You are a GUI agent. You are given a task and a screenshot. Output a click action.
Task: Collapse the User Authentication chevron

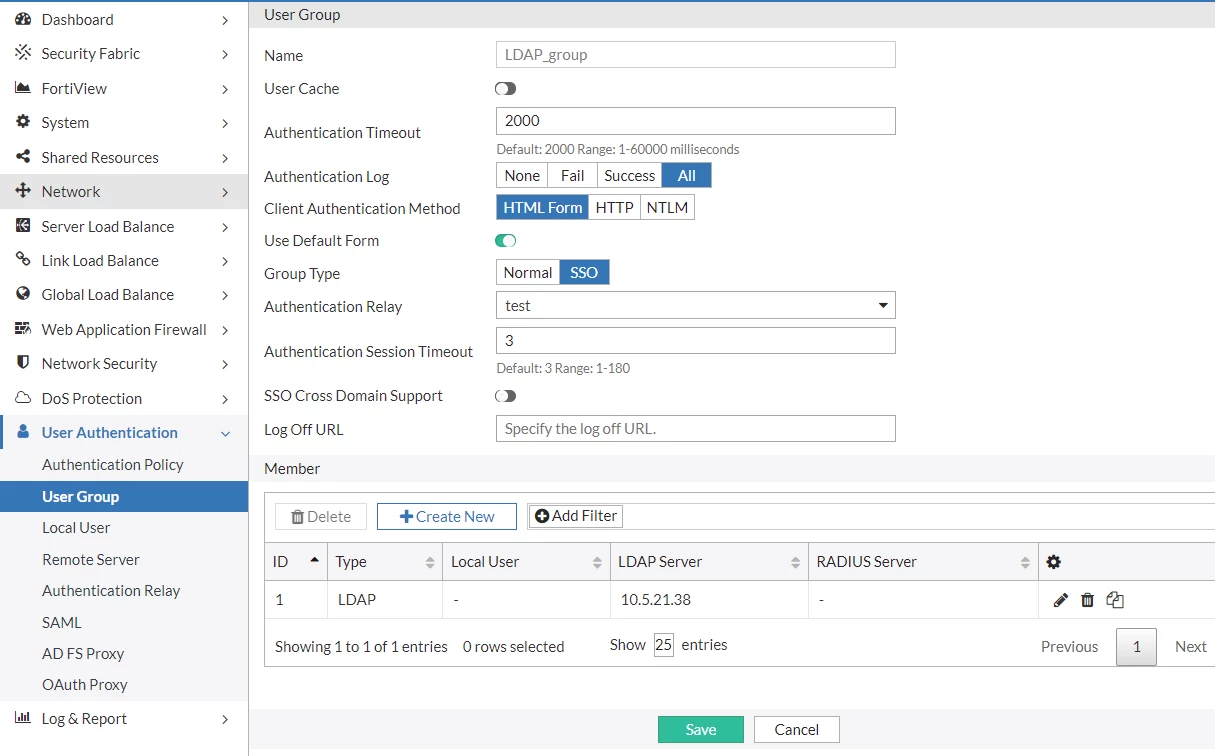point(225,433)
